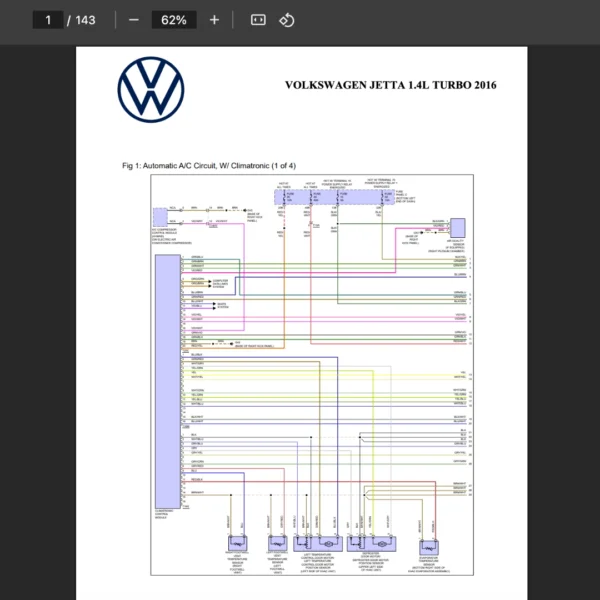Click the A/C compressor control module box
Image resolution: width=600 pixels, height=600 pixels.
pyautogui.click(x=160, y=217)
